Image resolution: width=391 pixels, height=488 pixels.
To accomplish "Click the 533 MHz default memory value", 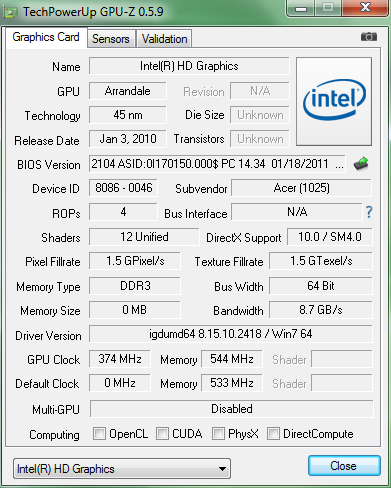I will pyautogui.click(x=232, y=383).
